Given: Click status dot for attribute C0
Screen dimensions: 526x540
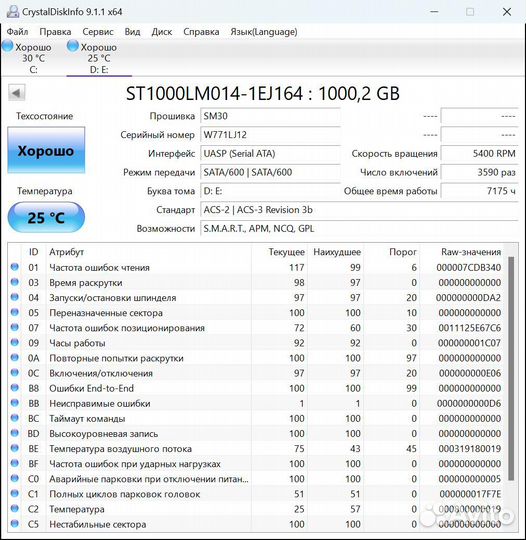Looking at the screenshot, I should (14, 478).
